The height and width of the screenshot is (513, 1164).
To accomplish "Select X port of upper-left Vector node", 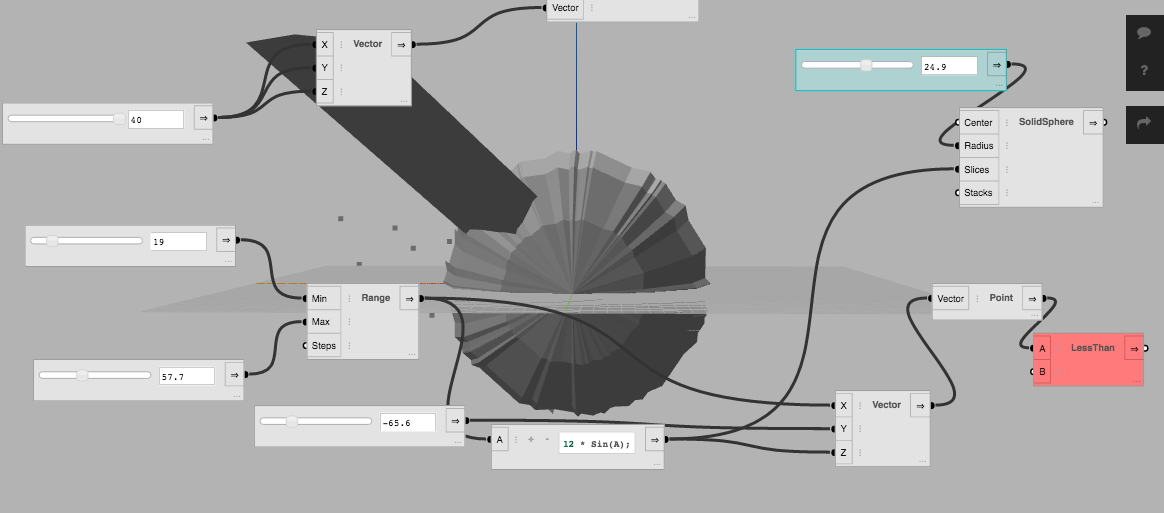I will pyautogui.click(x=324, y=45).
